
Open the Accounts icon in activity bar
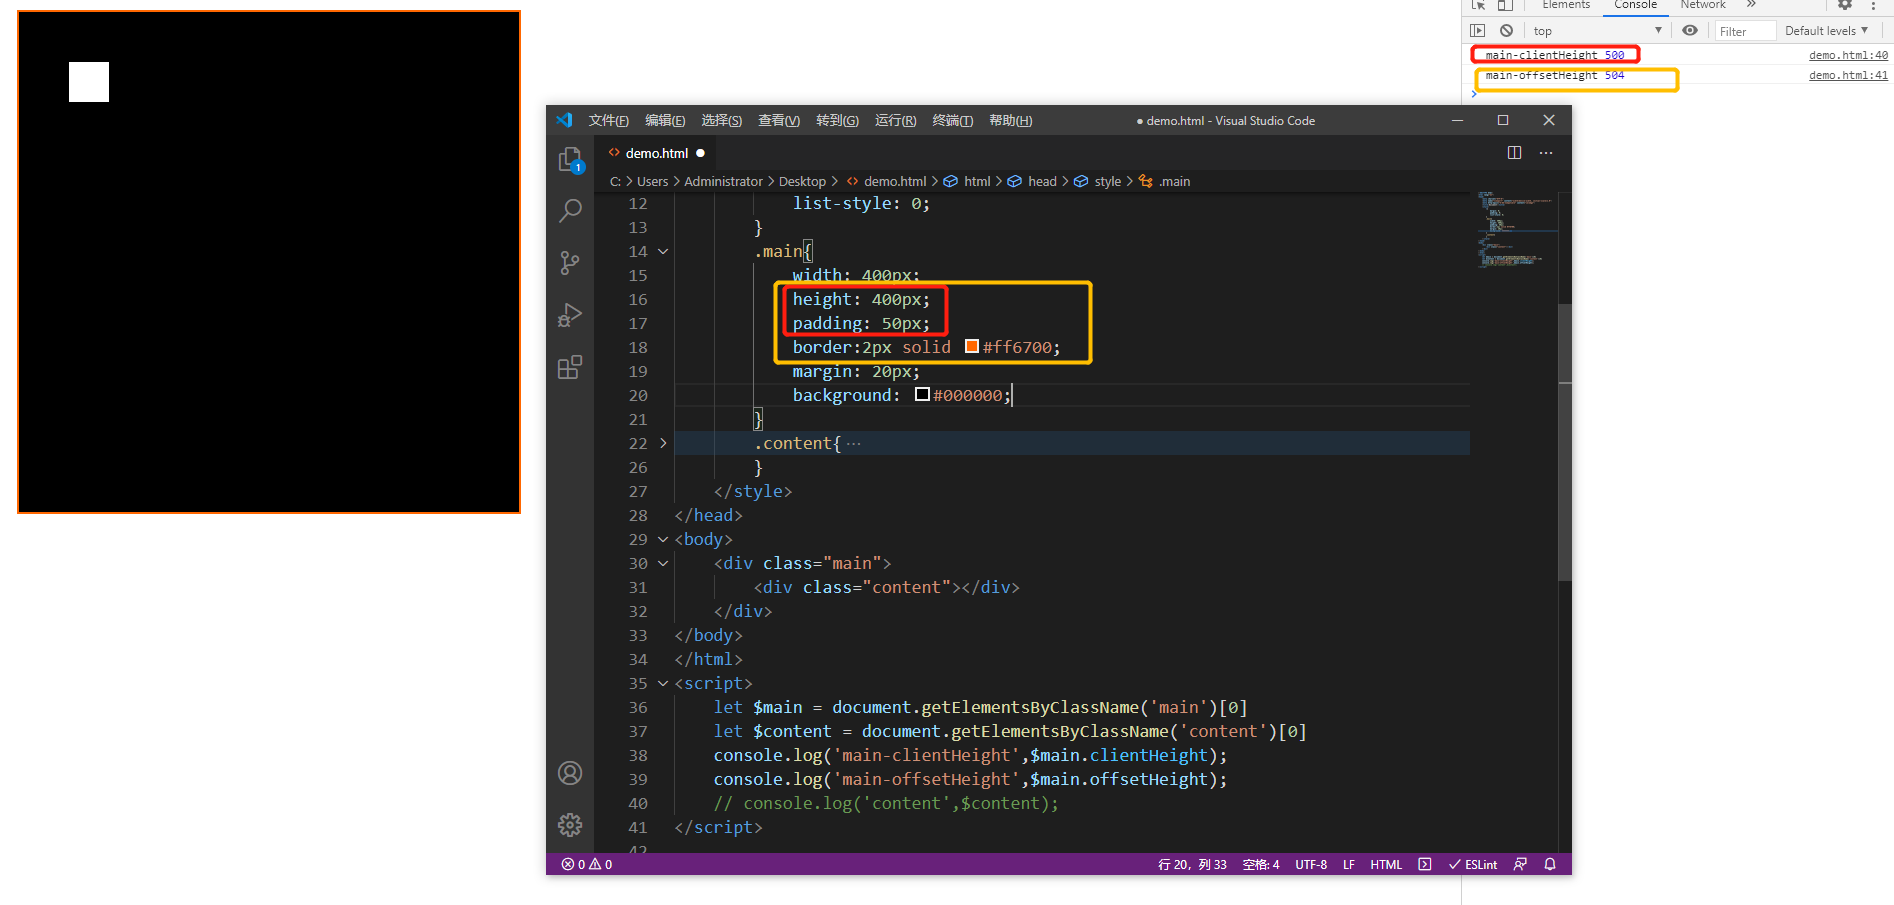click(x=570, y=773)
